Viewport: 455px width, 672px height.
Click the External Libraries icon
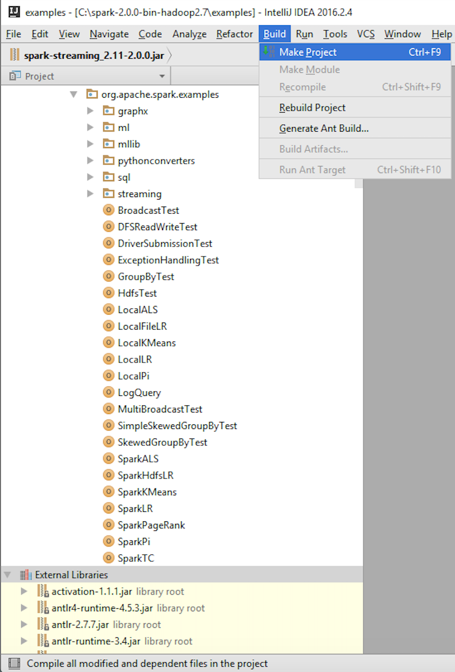26,575
